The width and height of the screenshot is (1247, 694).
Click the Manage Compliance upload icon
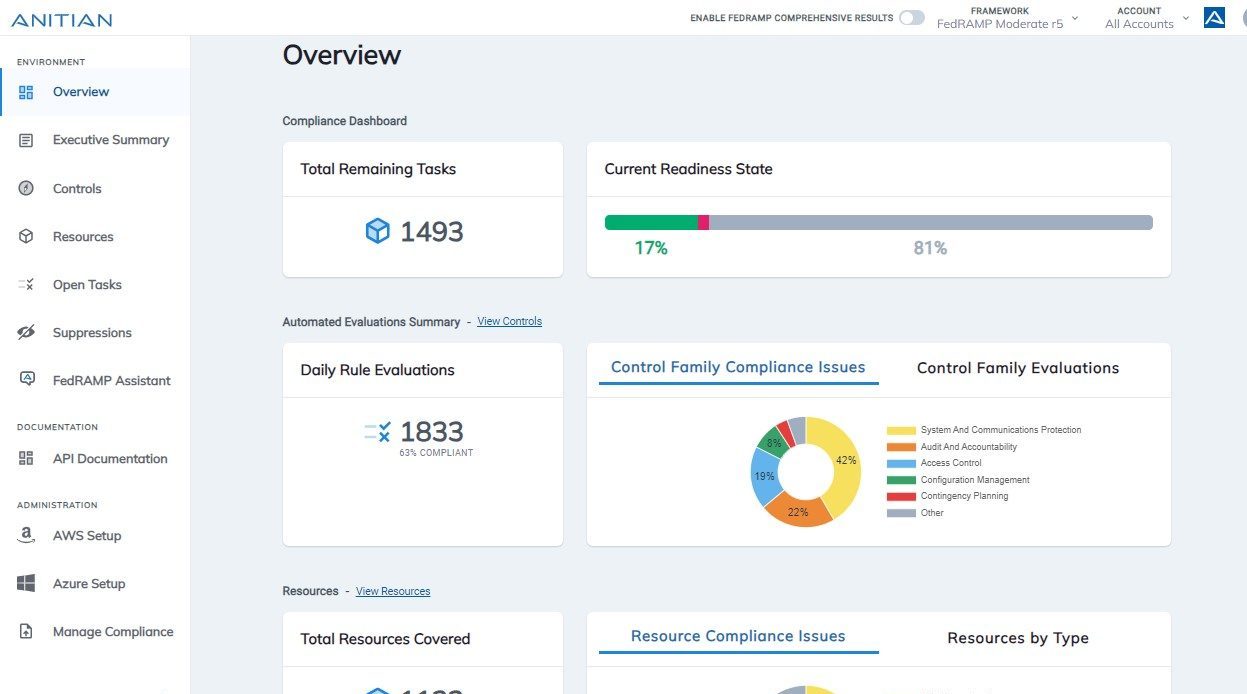pos(26,632)
